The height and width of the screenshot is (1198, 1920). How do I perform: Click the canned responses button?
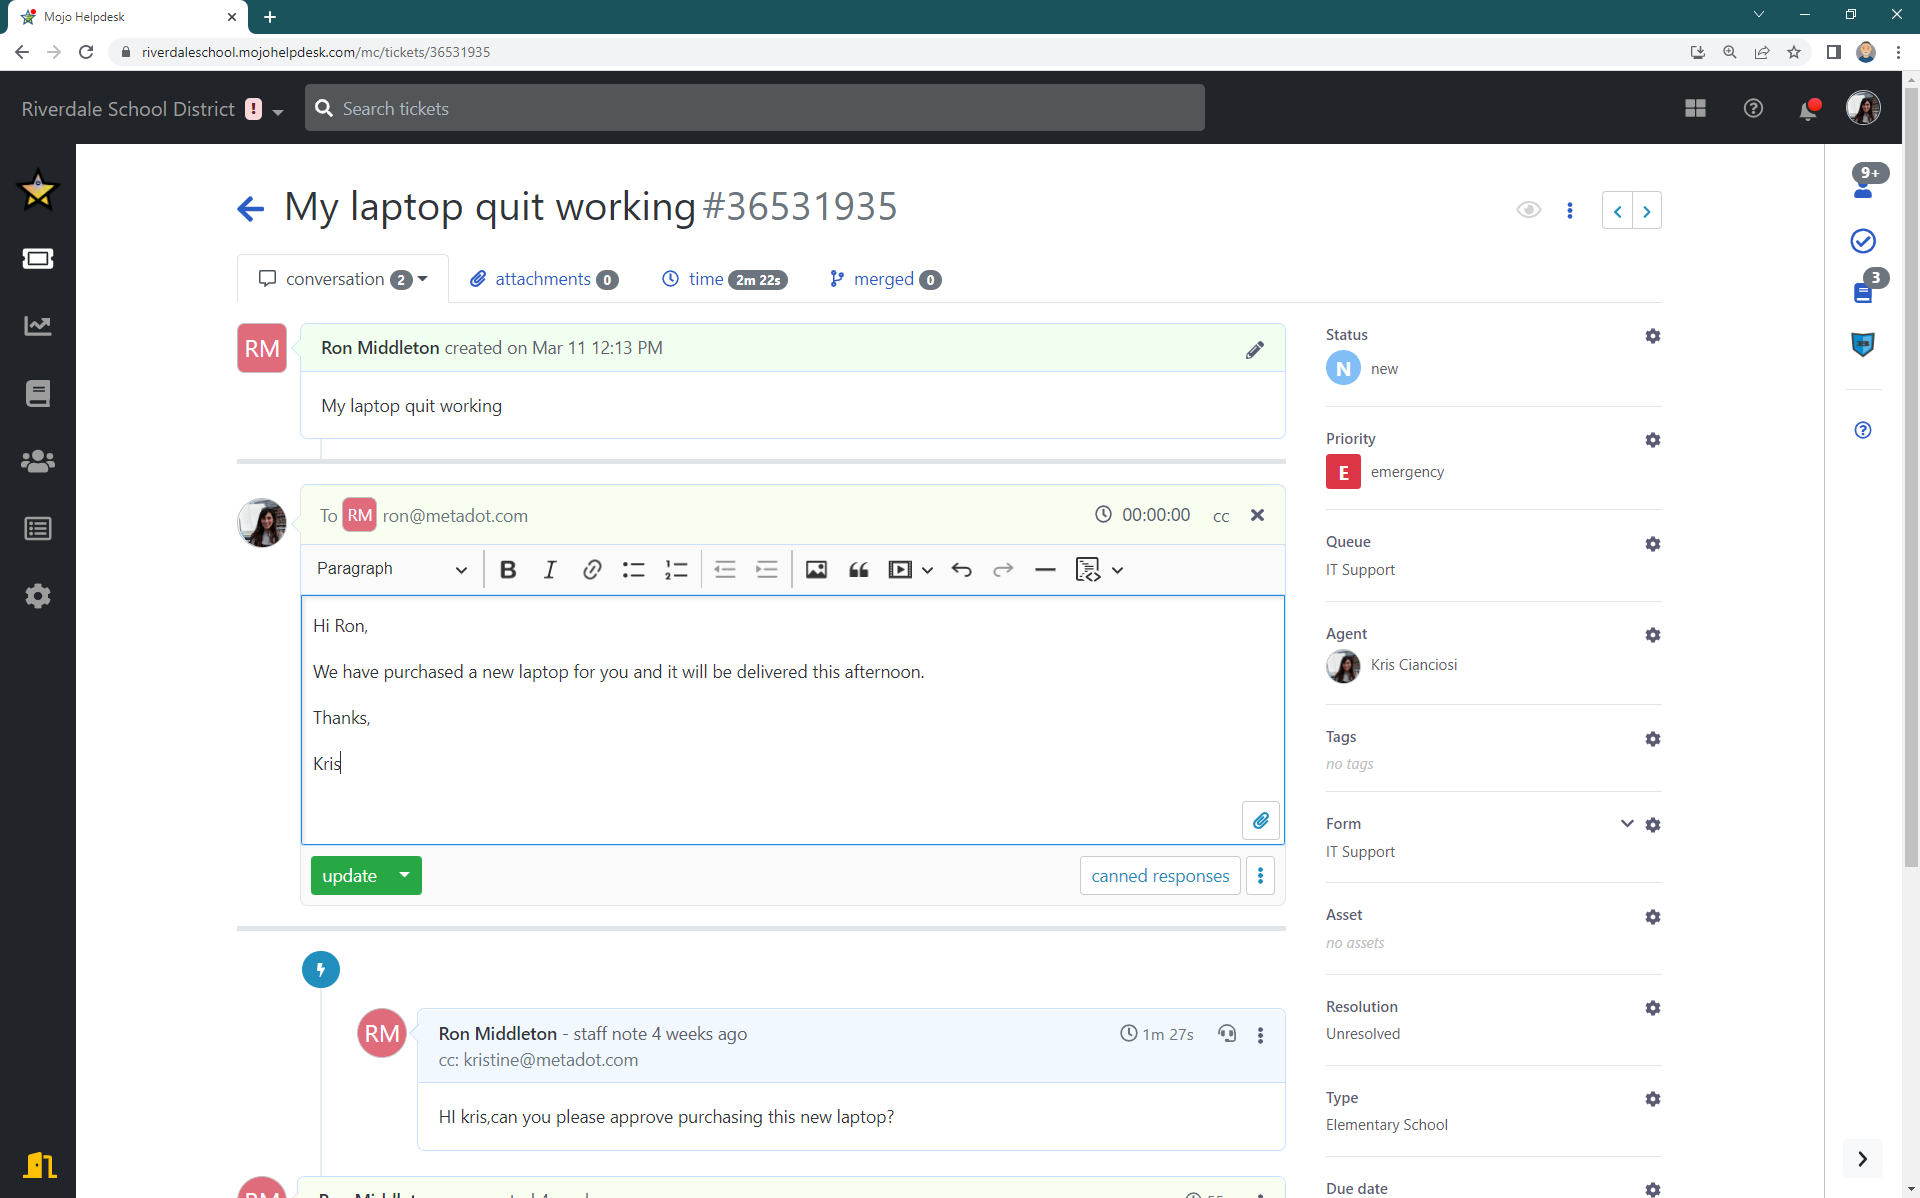click(x=1159, y=875)
